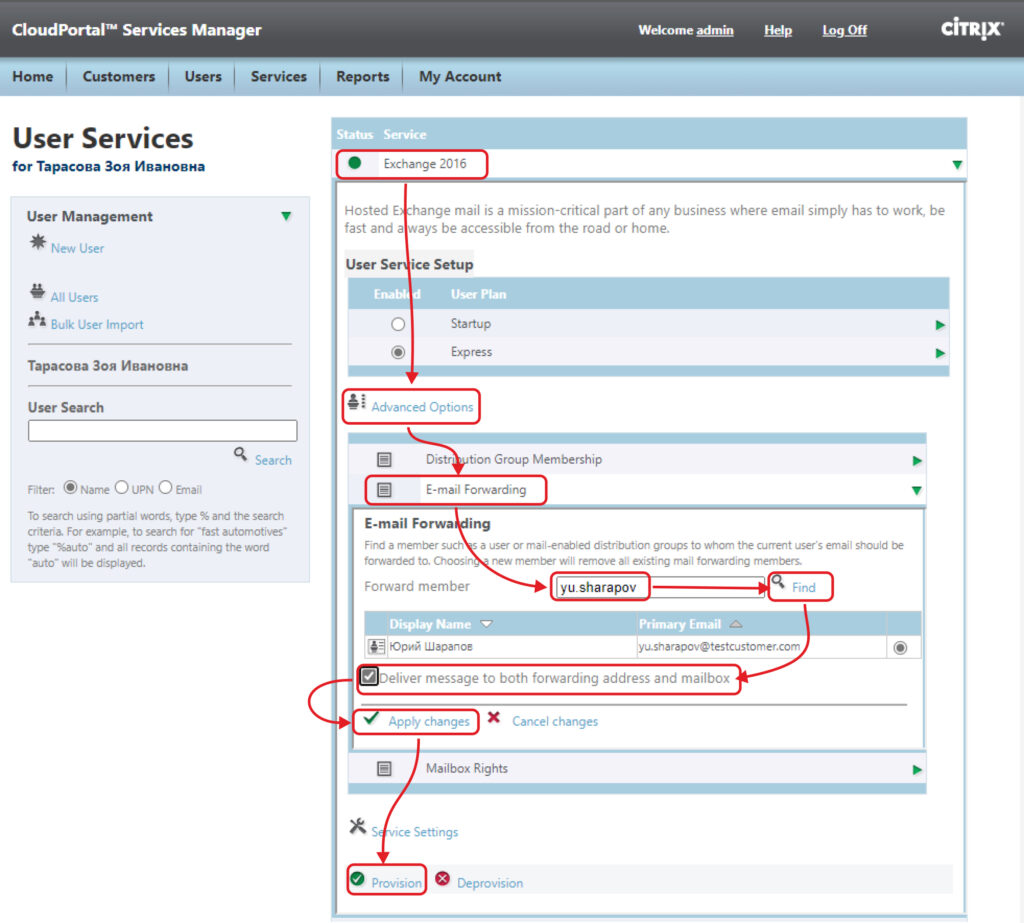1024x923 pixels.
Task: Click the Deprovision link
Action: click(490, 883)
